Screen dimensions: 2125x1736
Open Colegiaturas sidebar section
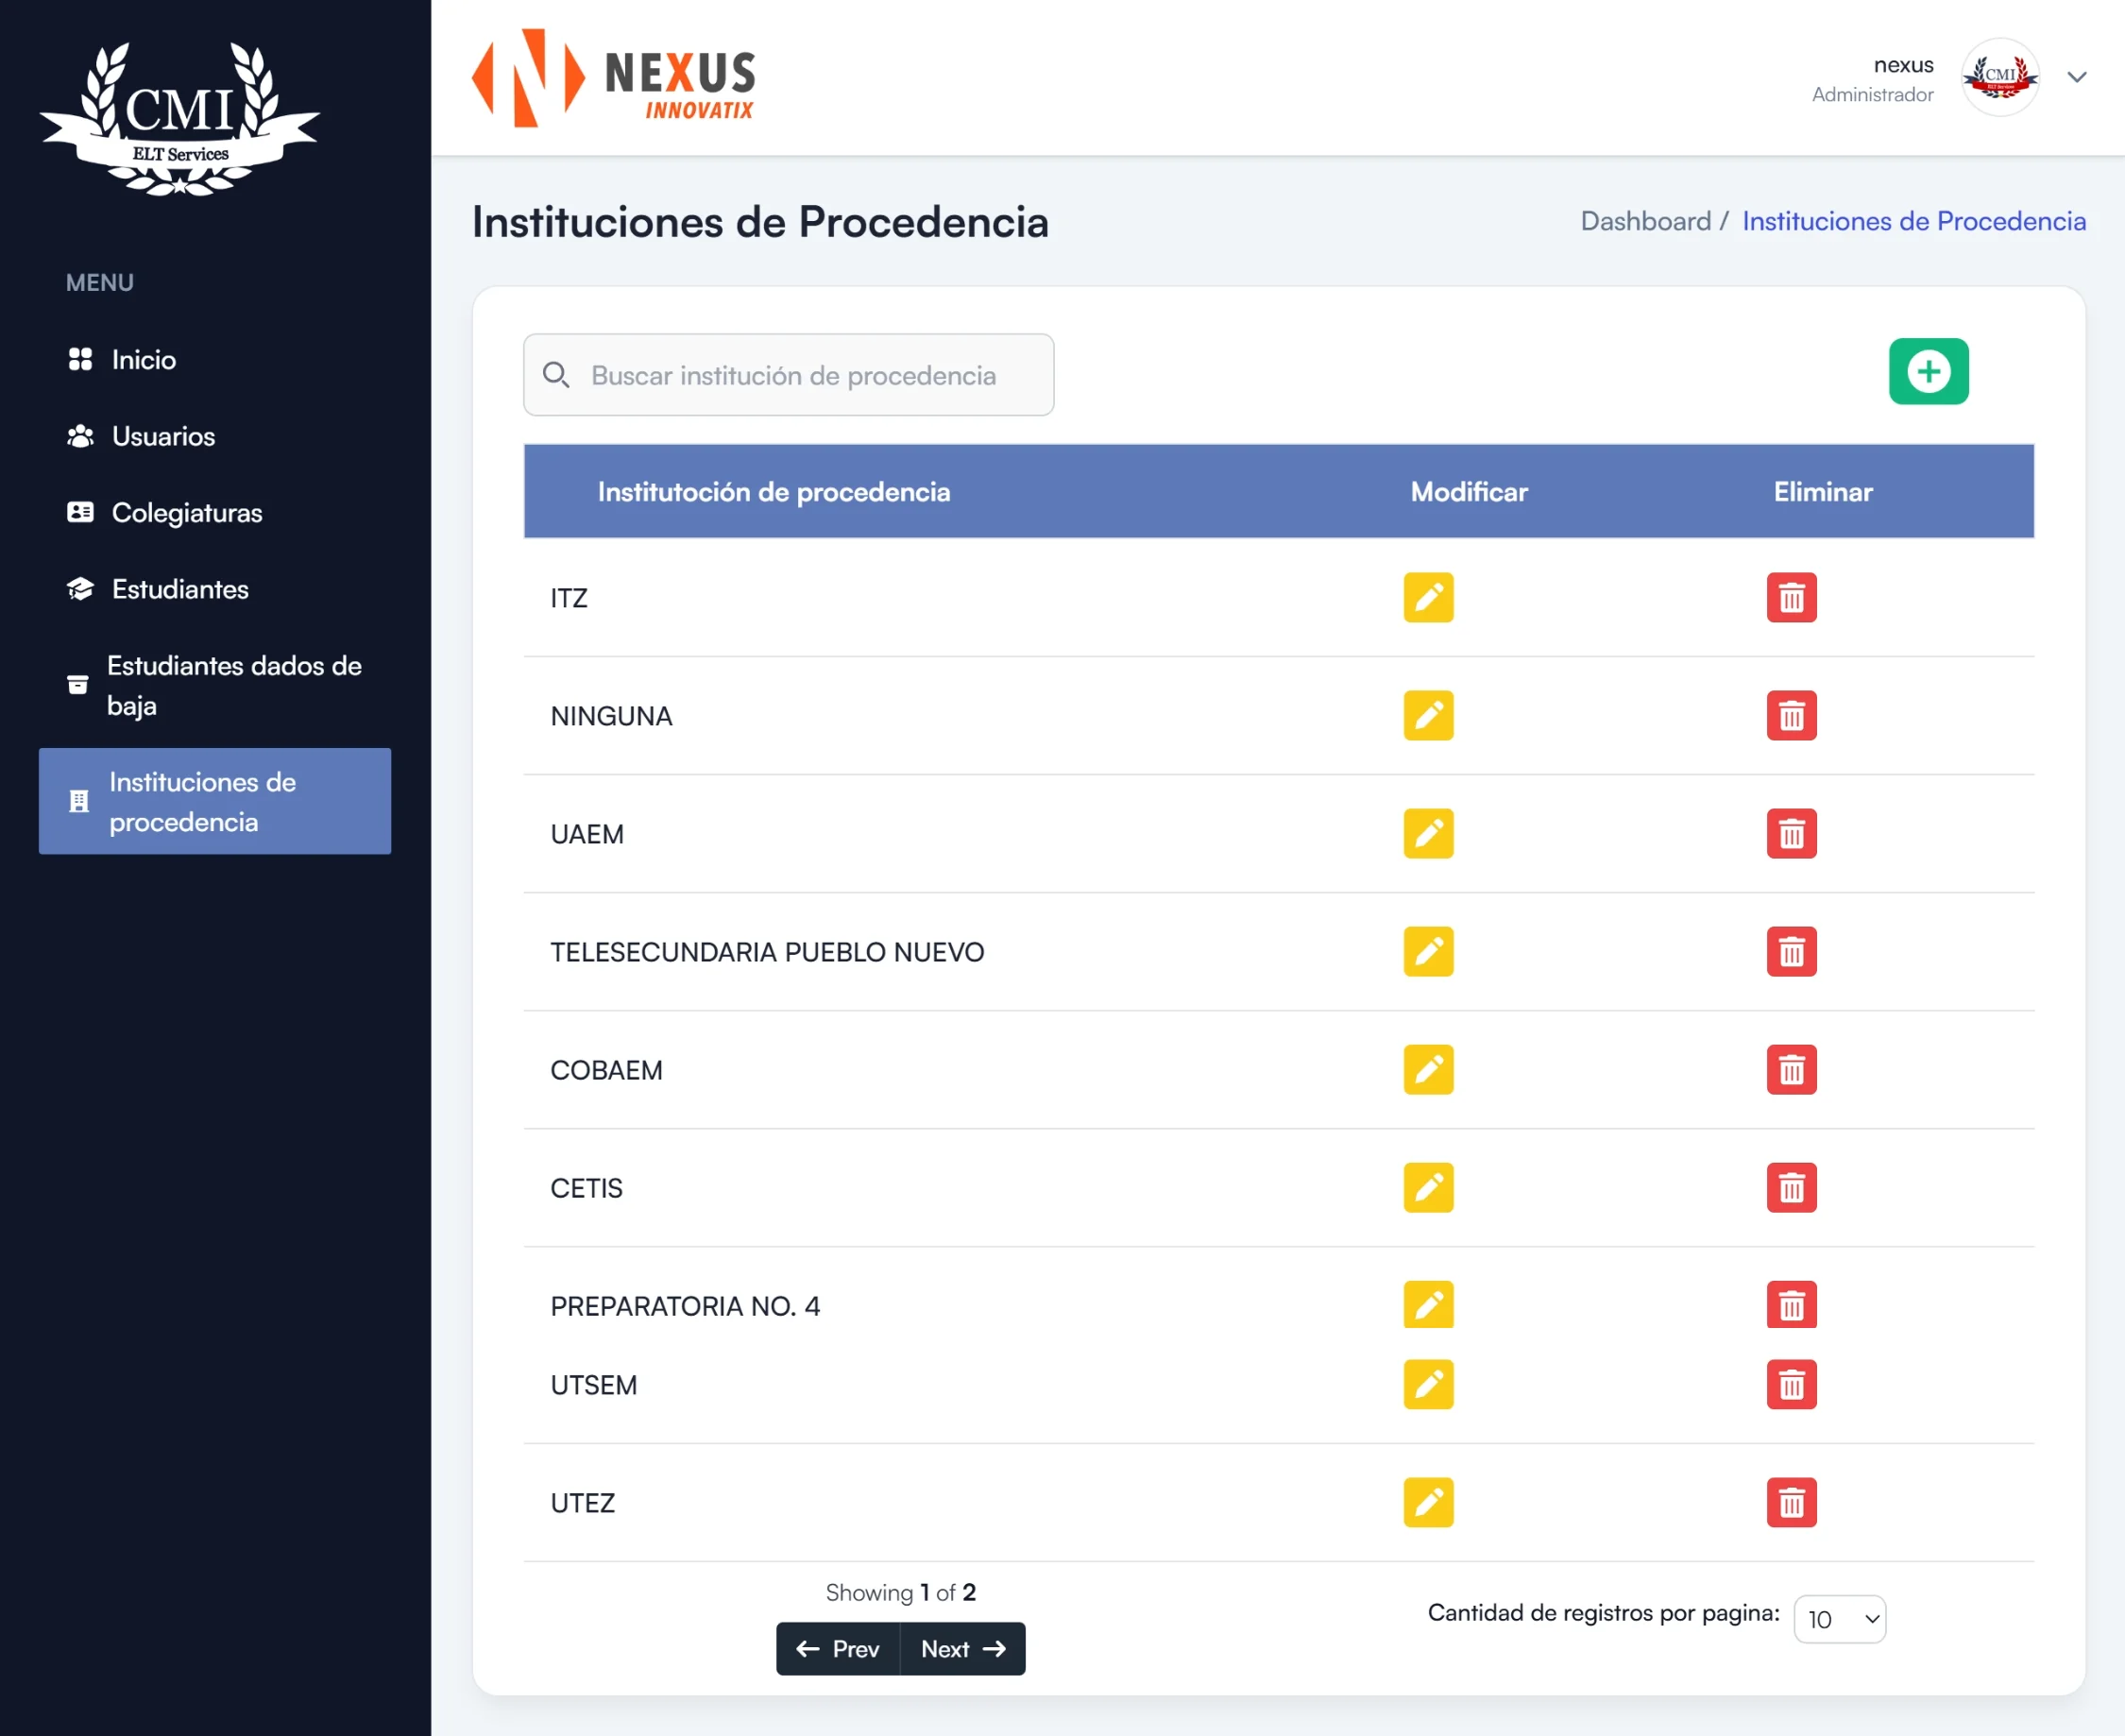pos(186,513)
